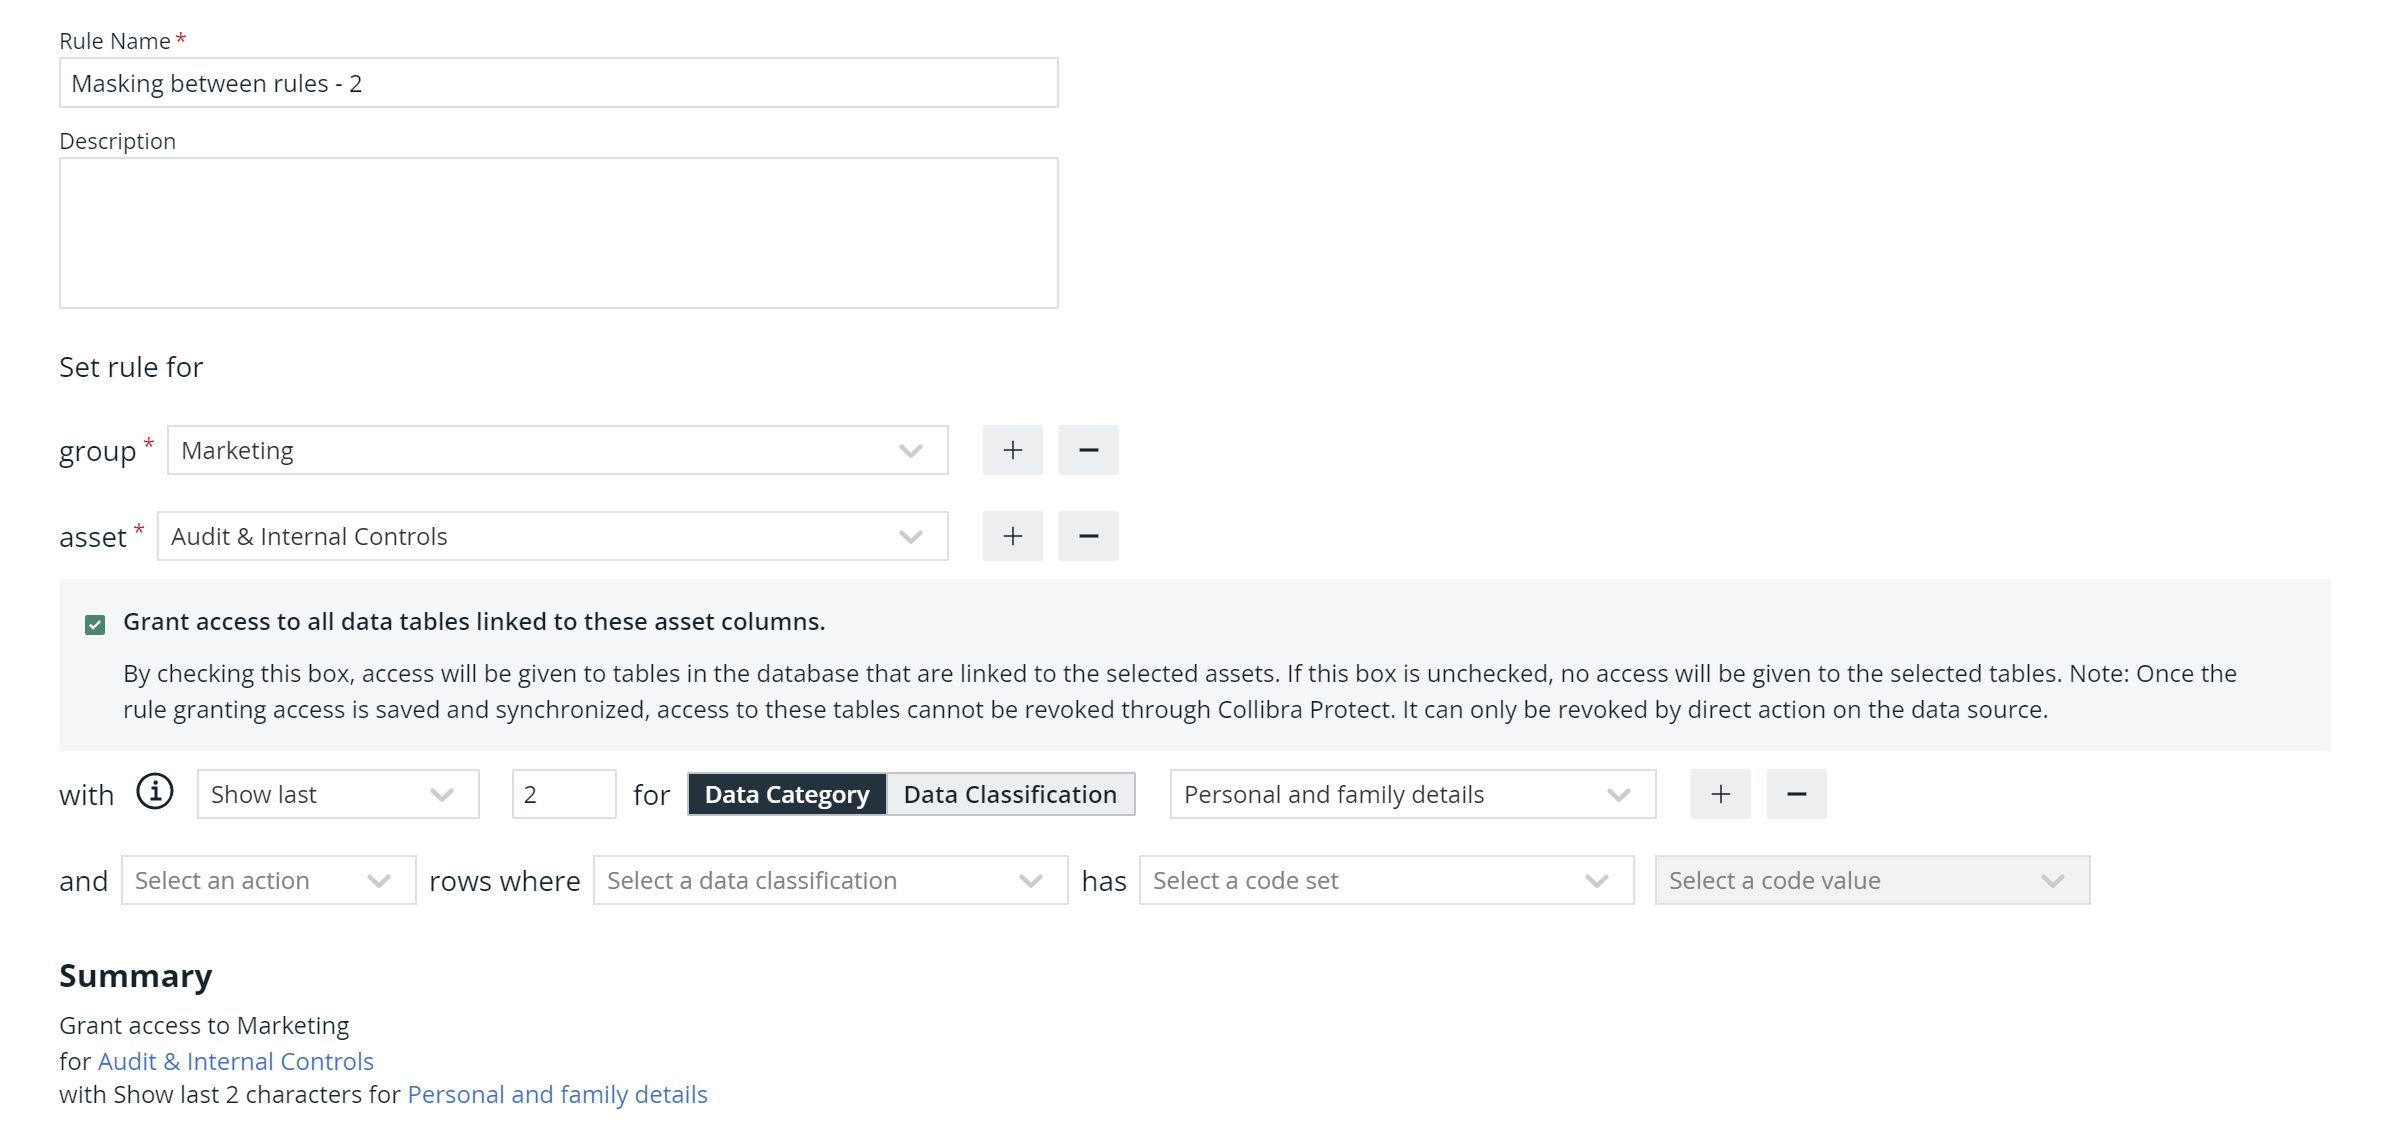Open the Personal and family details dropdown

[1413, 794]
